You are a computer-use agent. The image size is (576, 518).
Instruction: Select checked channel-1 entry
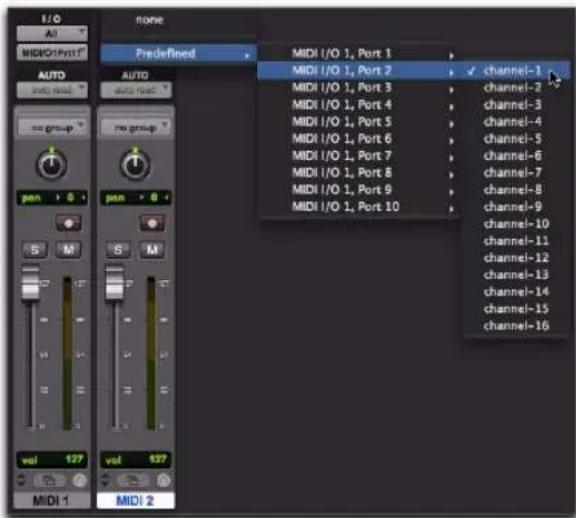tap(515, 71)
